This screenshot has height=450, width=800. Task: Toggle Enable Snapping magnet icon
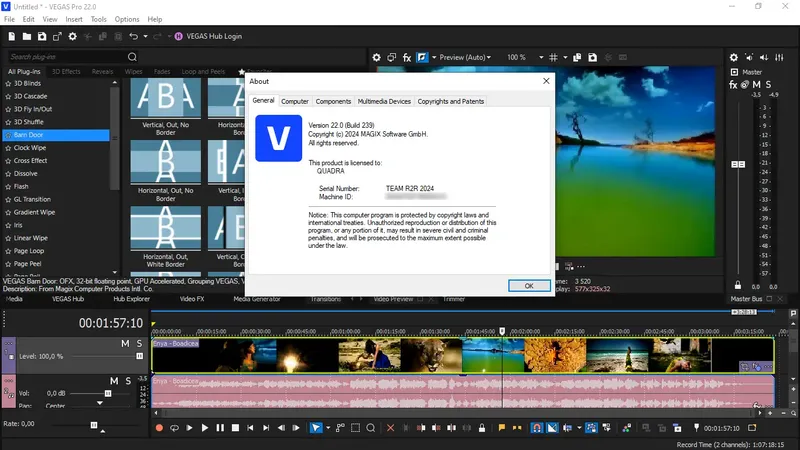point(537,428)
